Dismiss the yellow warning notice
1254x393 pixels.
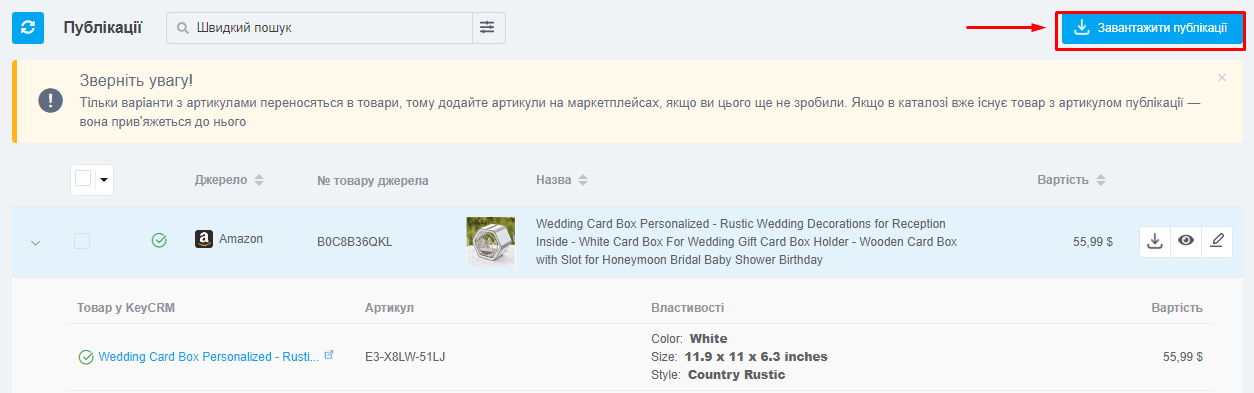coord(1222,77)
